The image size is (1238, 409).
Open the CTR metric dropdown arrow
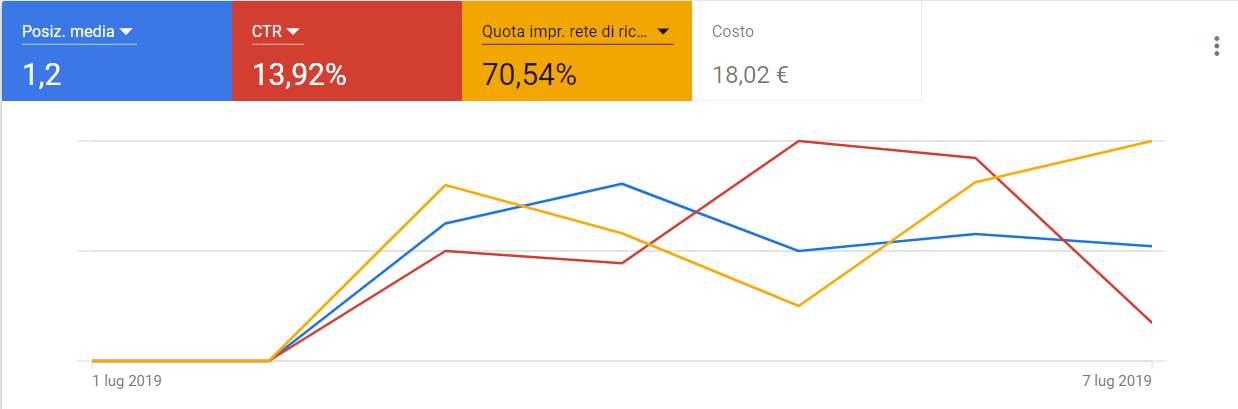coord(293,32)
